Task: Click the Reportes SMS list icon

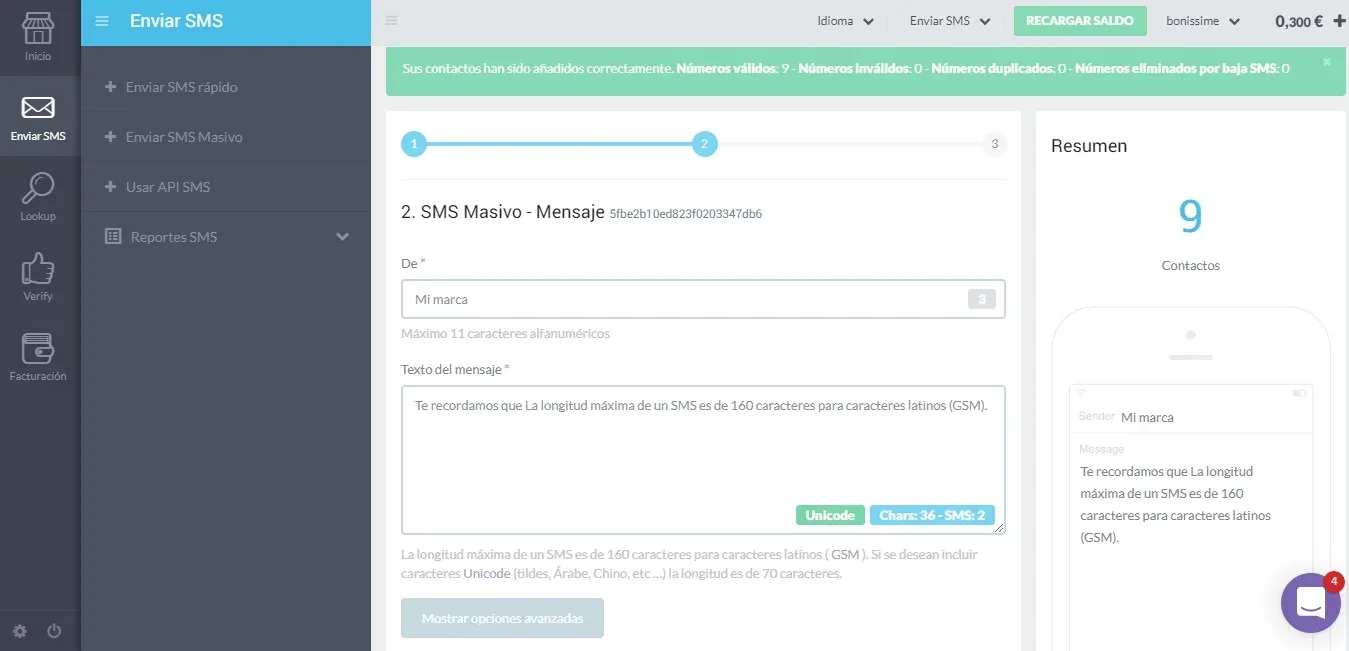Action: [112, 237]
